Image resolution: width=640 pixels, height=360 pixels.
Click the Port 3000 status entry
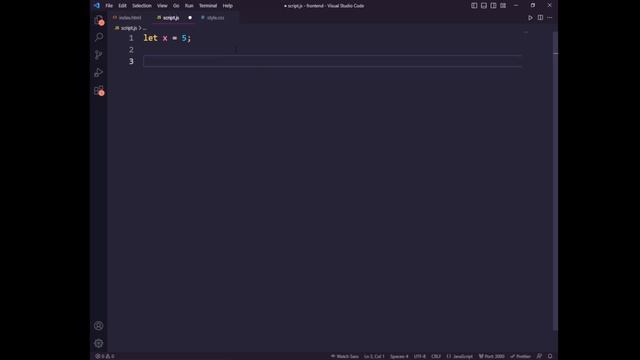(491, 356)
